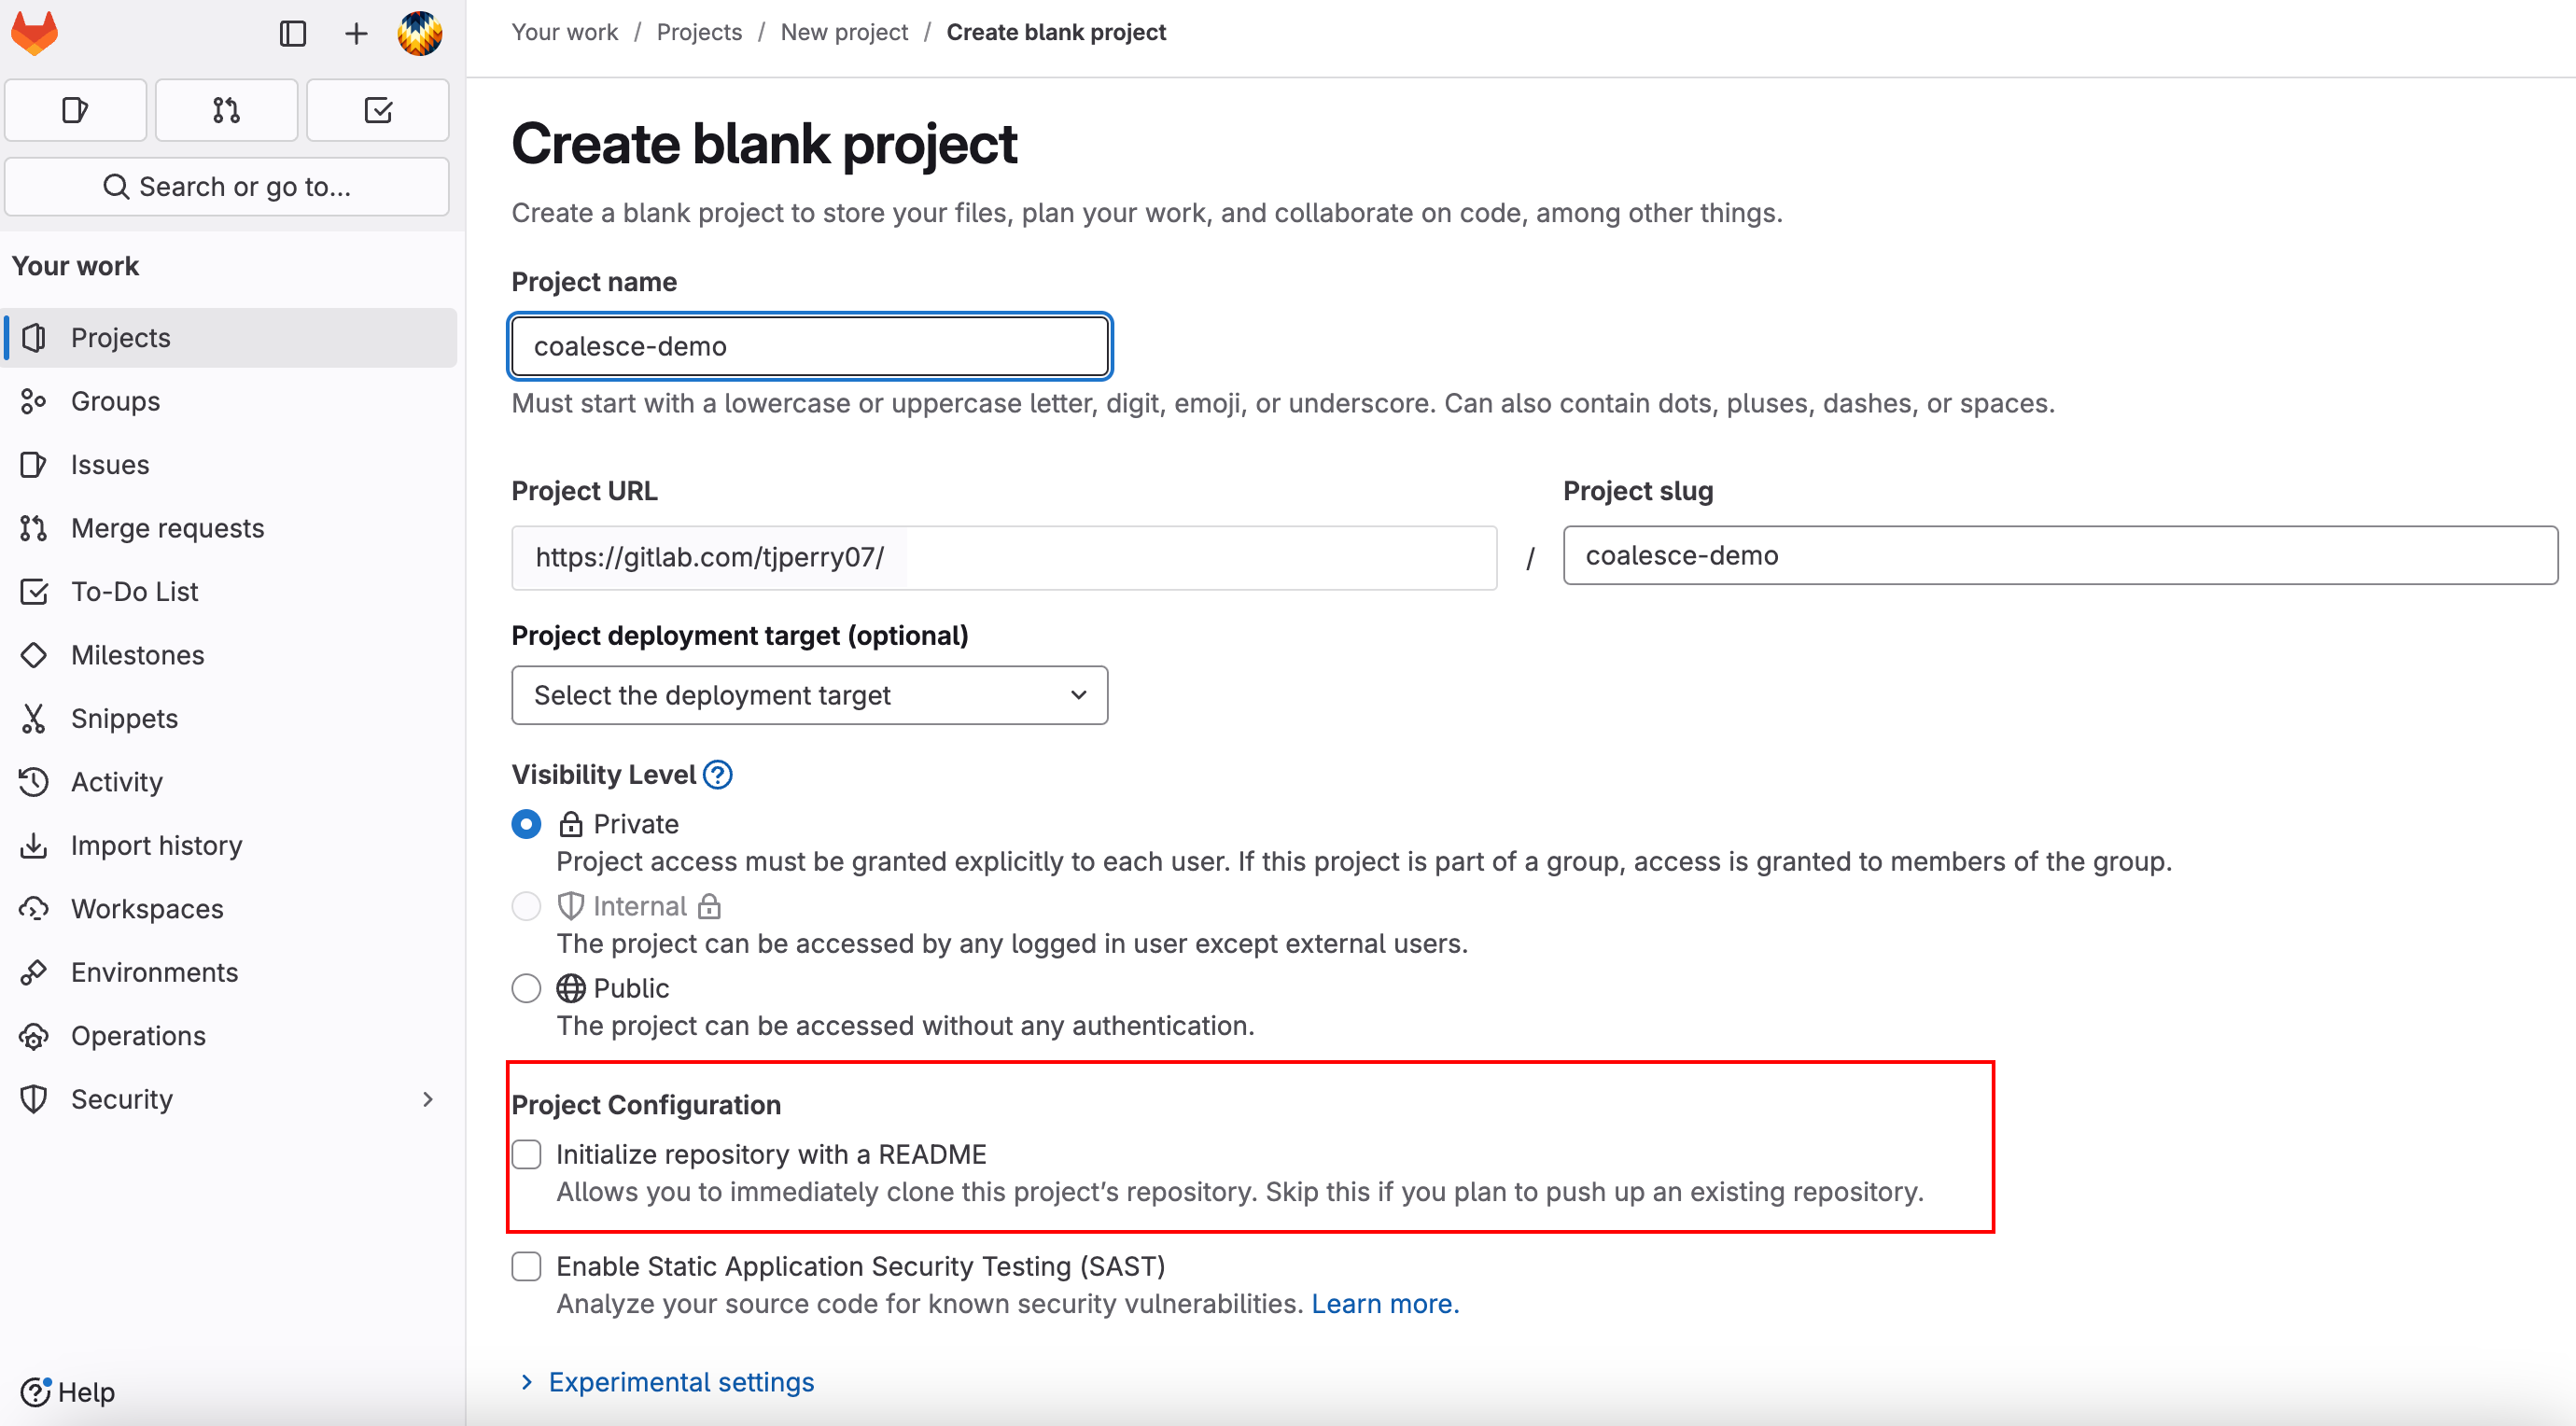Open the assigned issues icon in top bar
Viewport: 2576px width, 1426px height.
[75, 110]
